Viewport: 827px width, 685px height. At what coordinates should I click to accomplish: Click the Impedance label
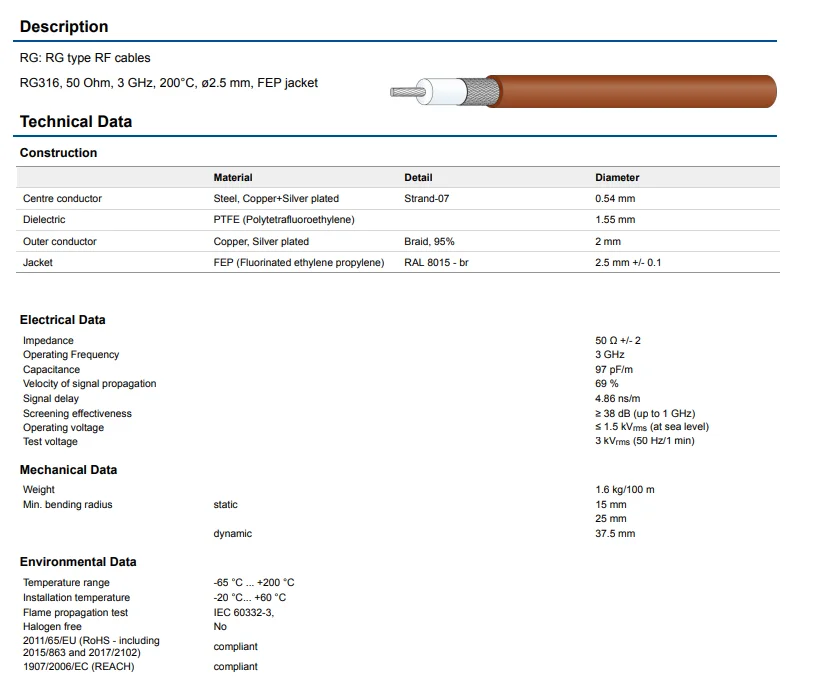(48, 340)
